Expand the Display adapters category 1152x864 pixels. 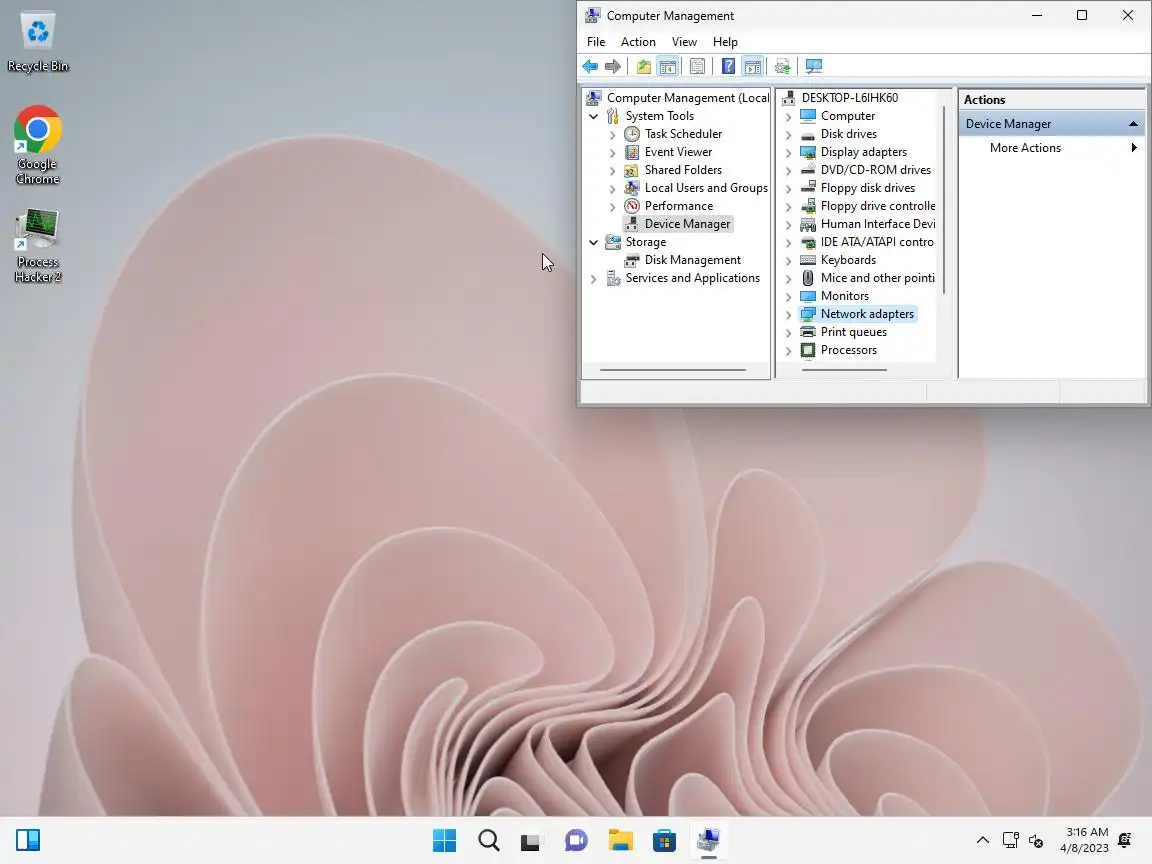(788, 153)
